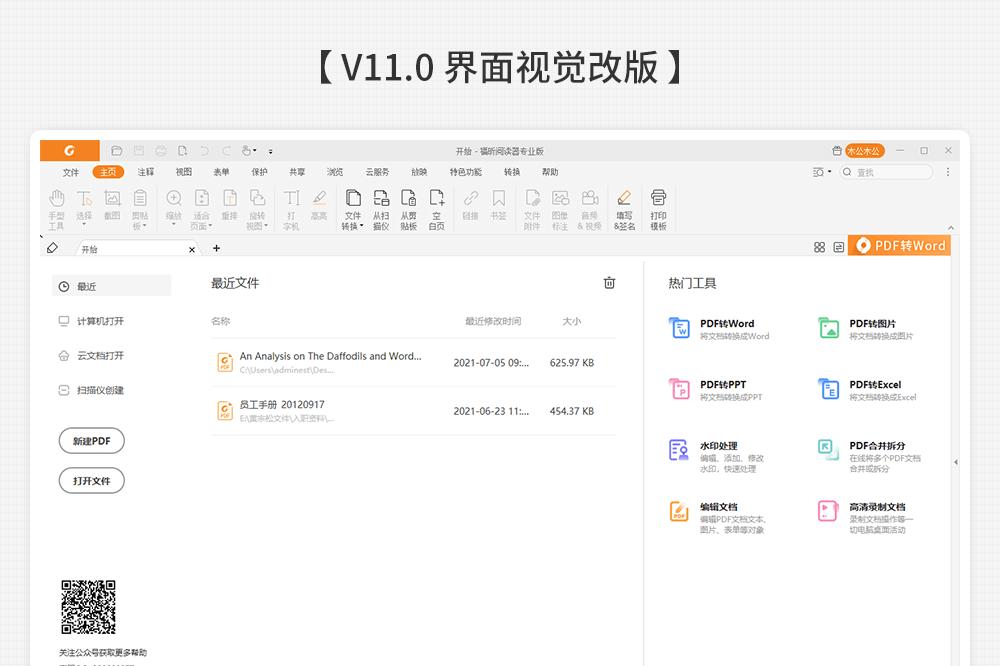Select the 手型工具 hand tool
Viewport: 1000px width, 666px height.
57,209
